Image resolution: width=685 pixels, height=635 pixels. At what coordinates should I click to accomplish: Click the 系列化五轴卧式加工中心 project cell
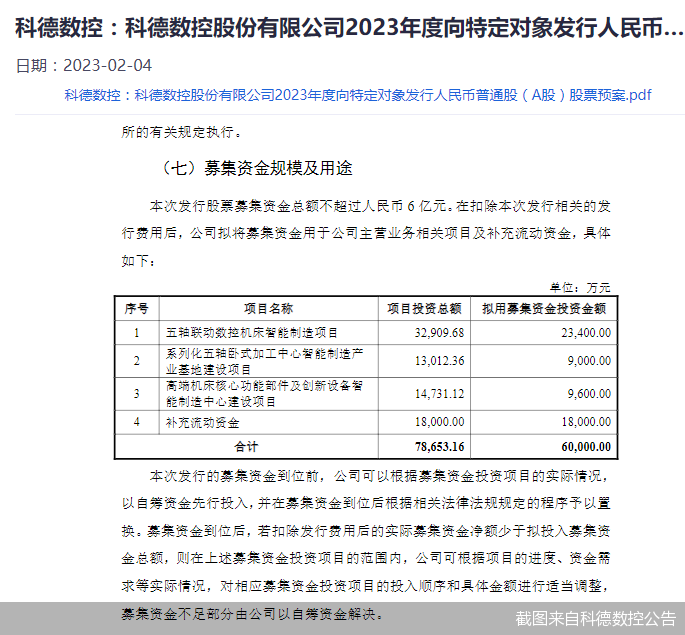point(268,361)
